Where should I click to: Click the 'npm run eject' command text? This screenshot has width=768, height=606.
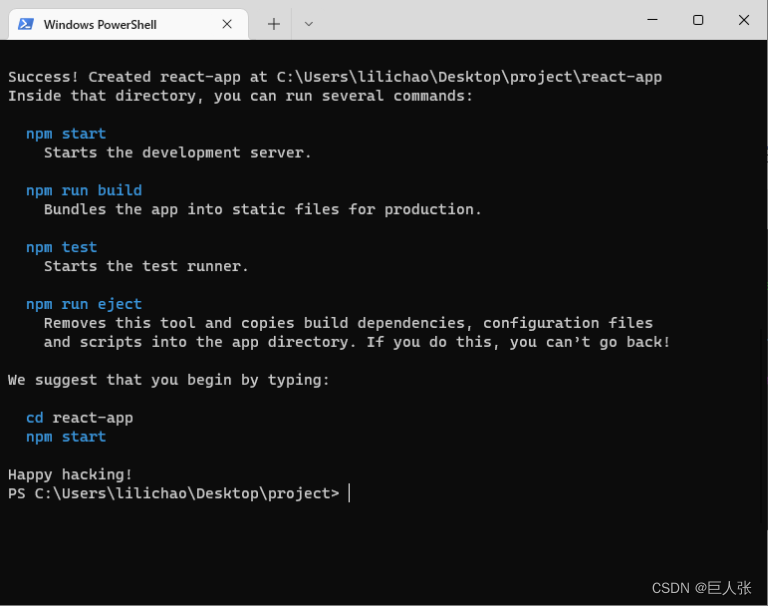pyautogui.click(x=84, y=304)
